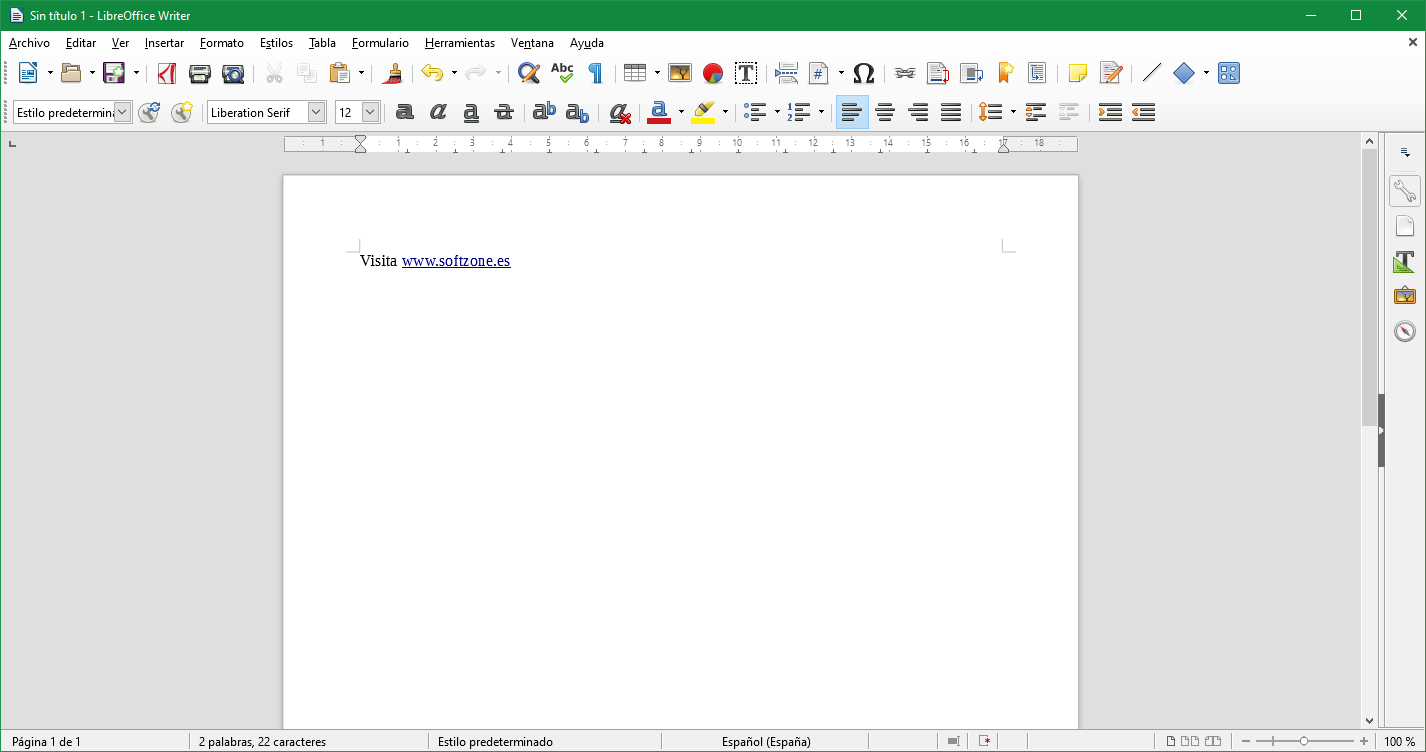
Task: Open Find and Replace
Action: (x=529, y=73)
